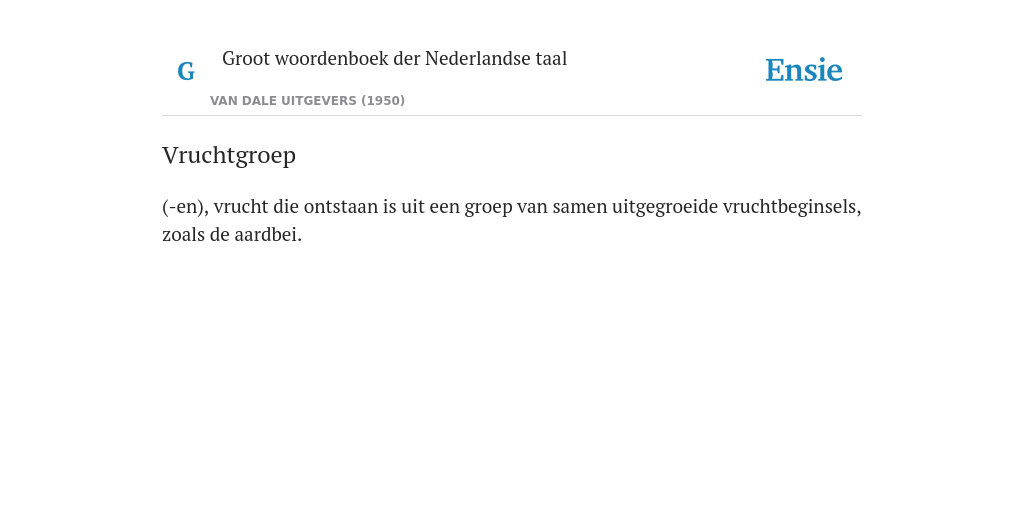1024x512 pixels.
Task: Open Groot woordenboek der Nederlandse taal link
Action: [394, 59]
